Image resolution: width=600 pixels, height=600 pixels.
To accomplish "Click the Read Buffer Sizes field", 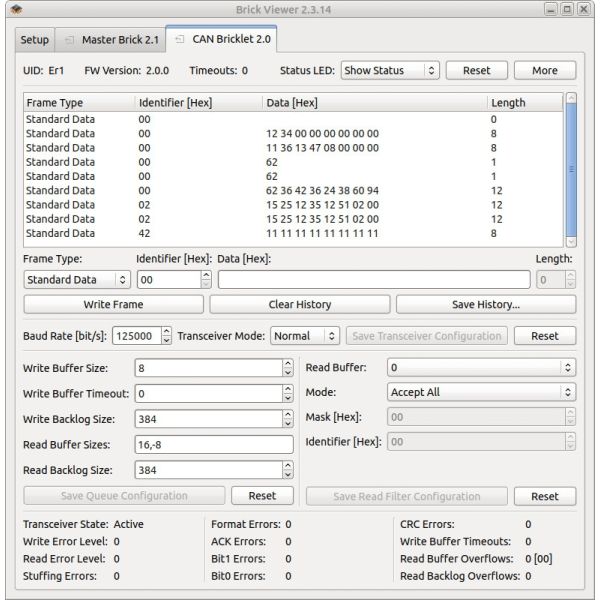I will 214,445.
